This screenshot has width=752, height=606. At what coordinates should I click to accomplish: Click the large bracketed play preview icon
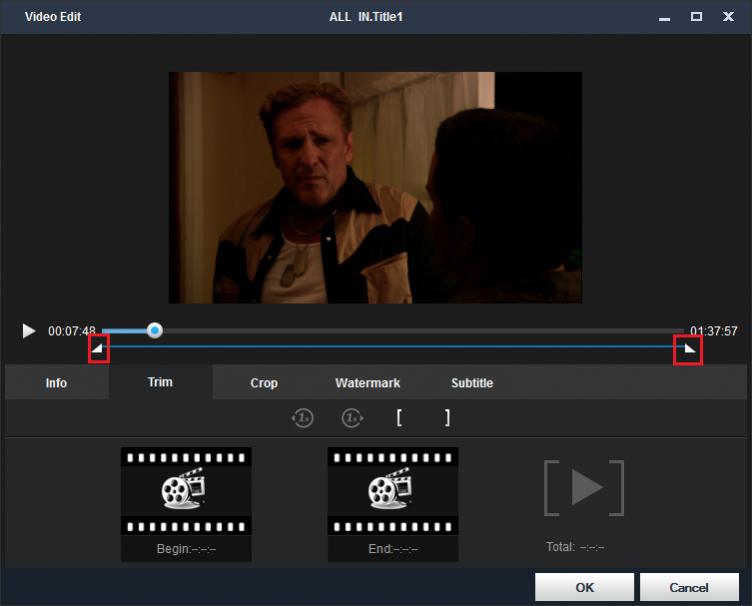[x=584, y=488]
